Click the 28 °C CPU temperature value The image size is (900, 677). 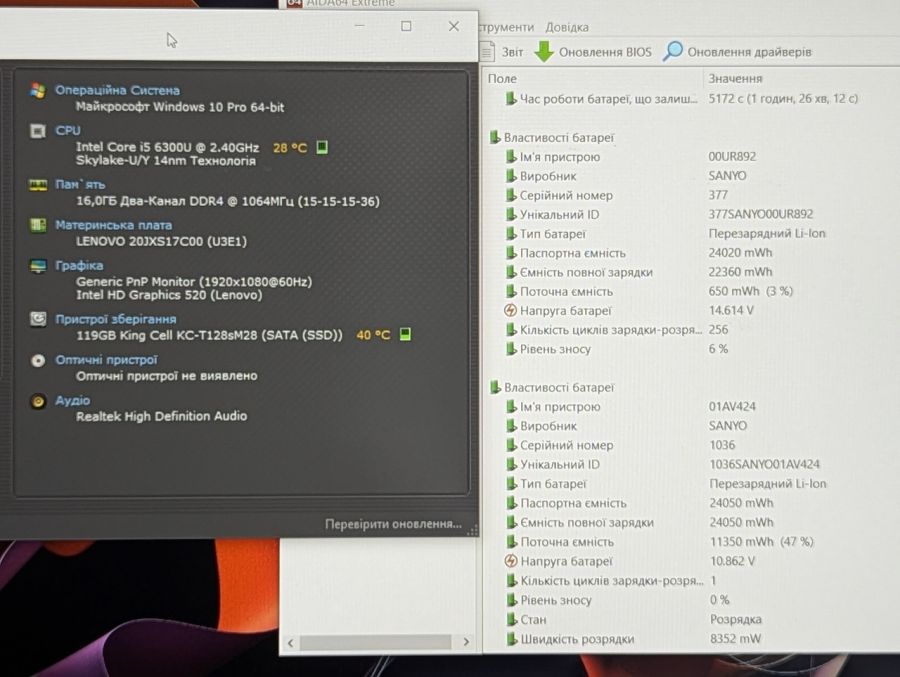(290, 148)
